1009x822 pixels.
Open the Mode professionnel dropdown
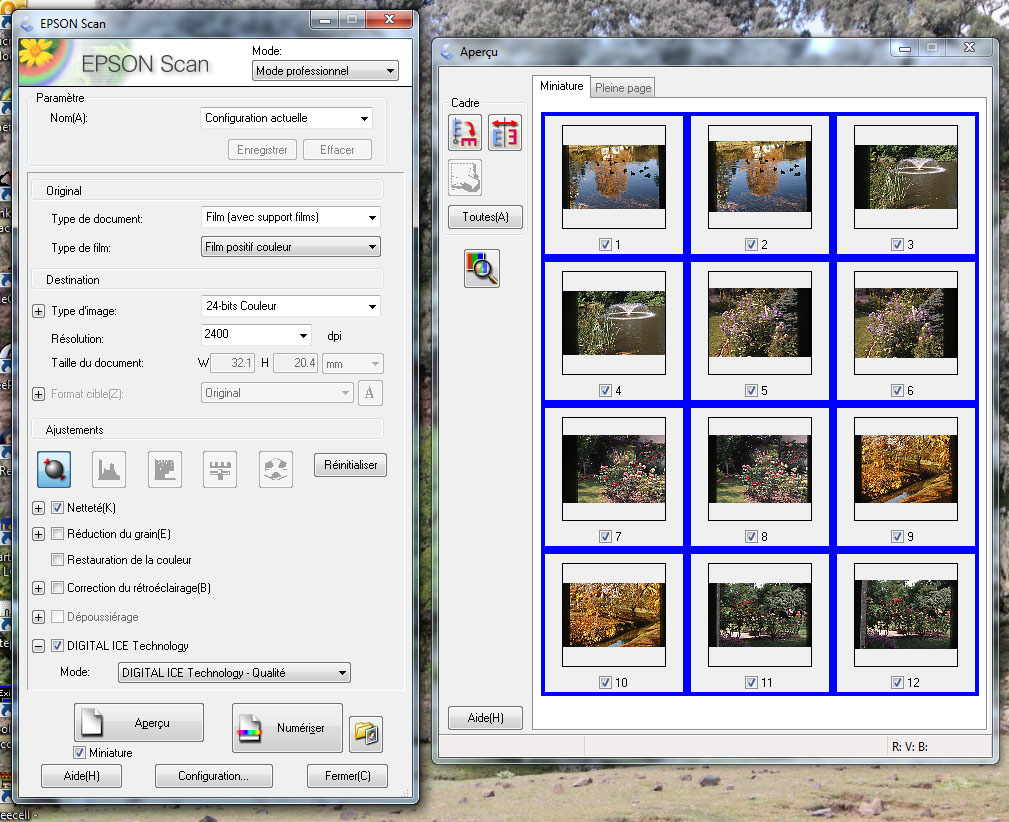point(325,71)
